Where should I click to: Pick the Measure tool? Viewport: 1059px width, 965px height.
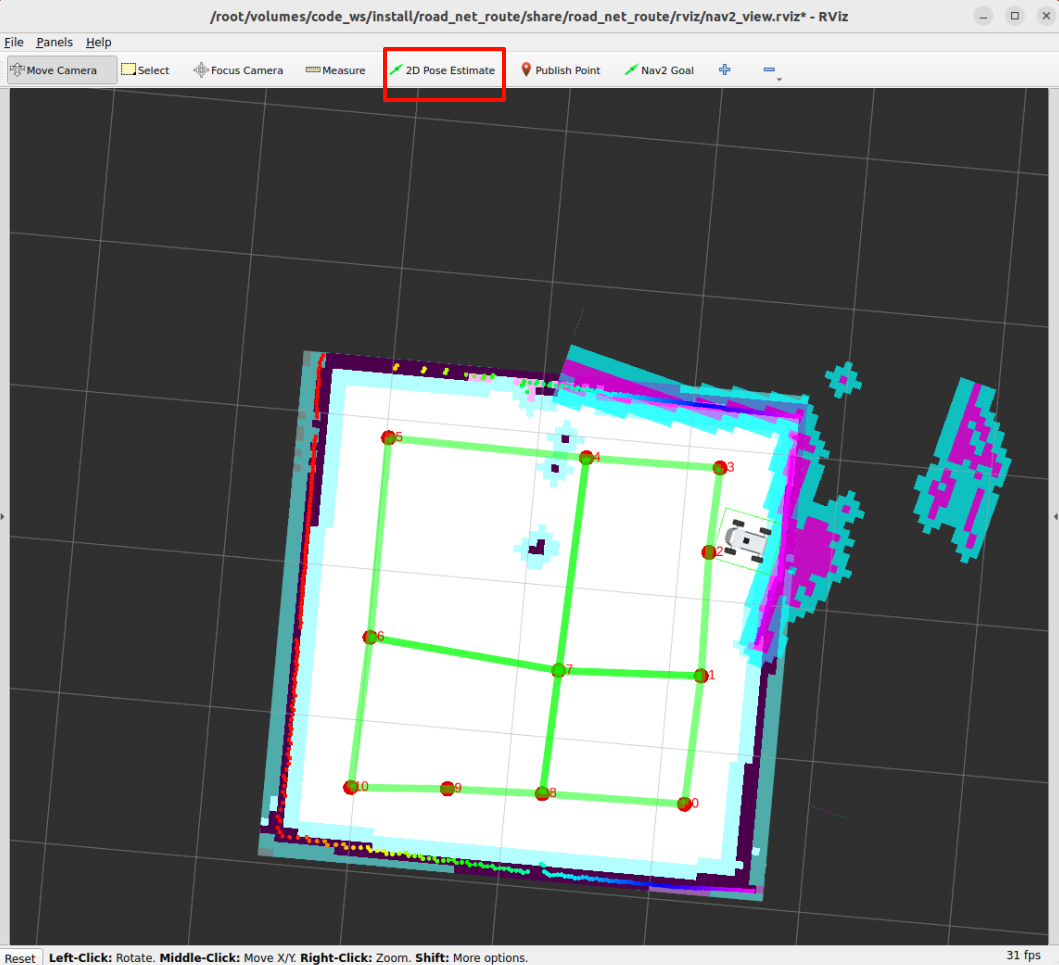(335, 70)
